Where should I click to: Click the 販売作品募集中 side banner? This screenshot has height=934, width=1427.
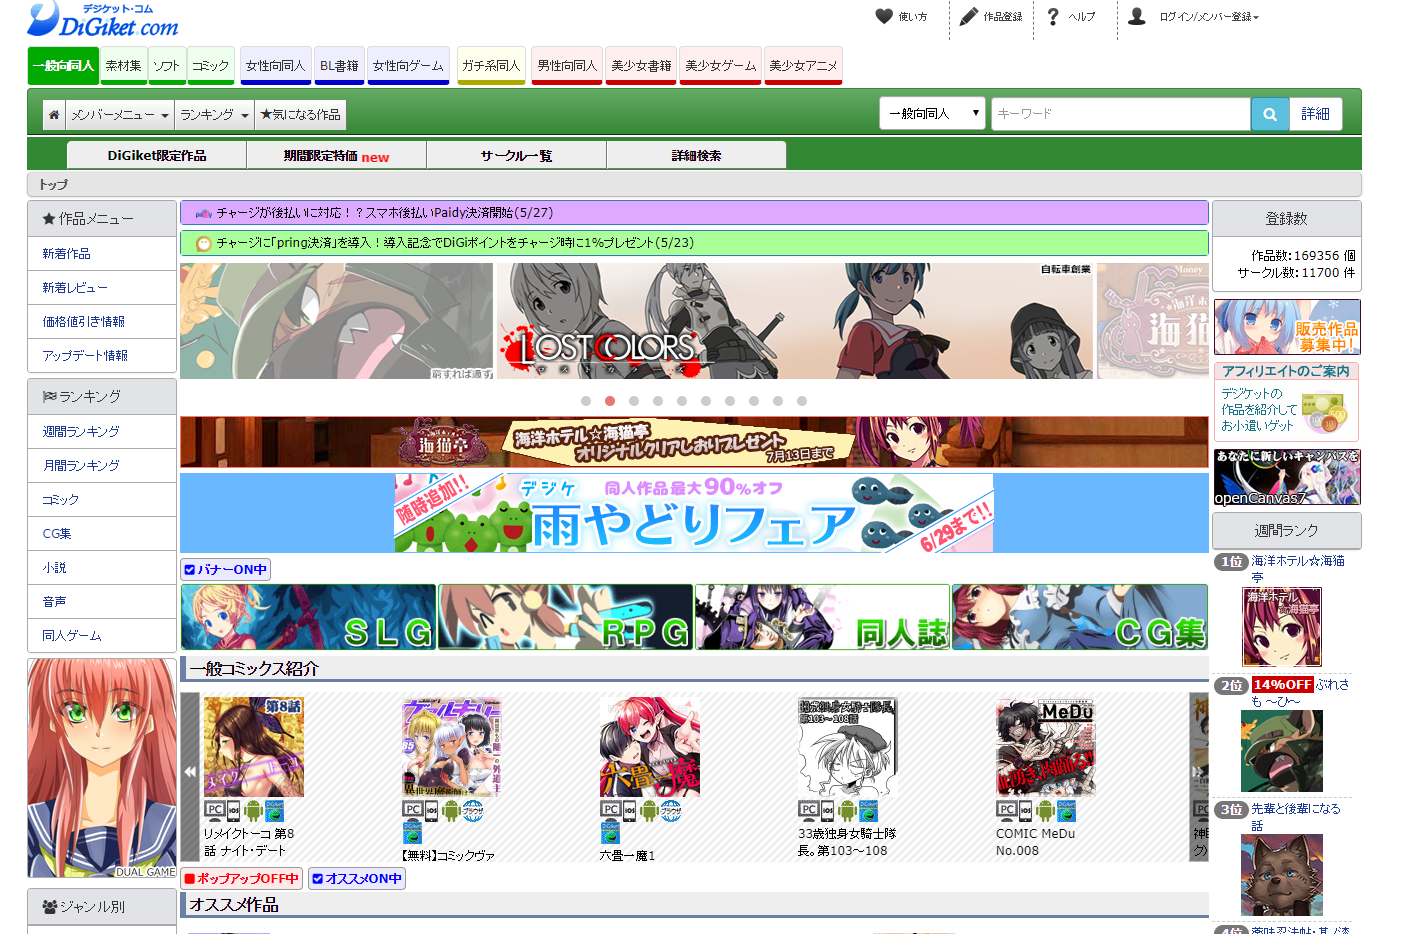pyautogui.click(x=1287, y=327)
